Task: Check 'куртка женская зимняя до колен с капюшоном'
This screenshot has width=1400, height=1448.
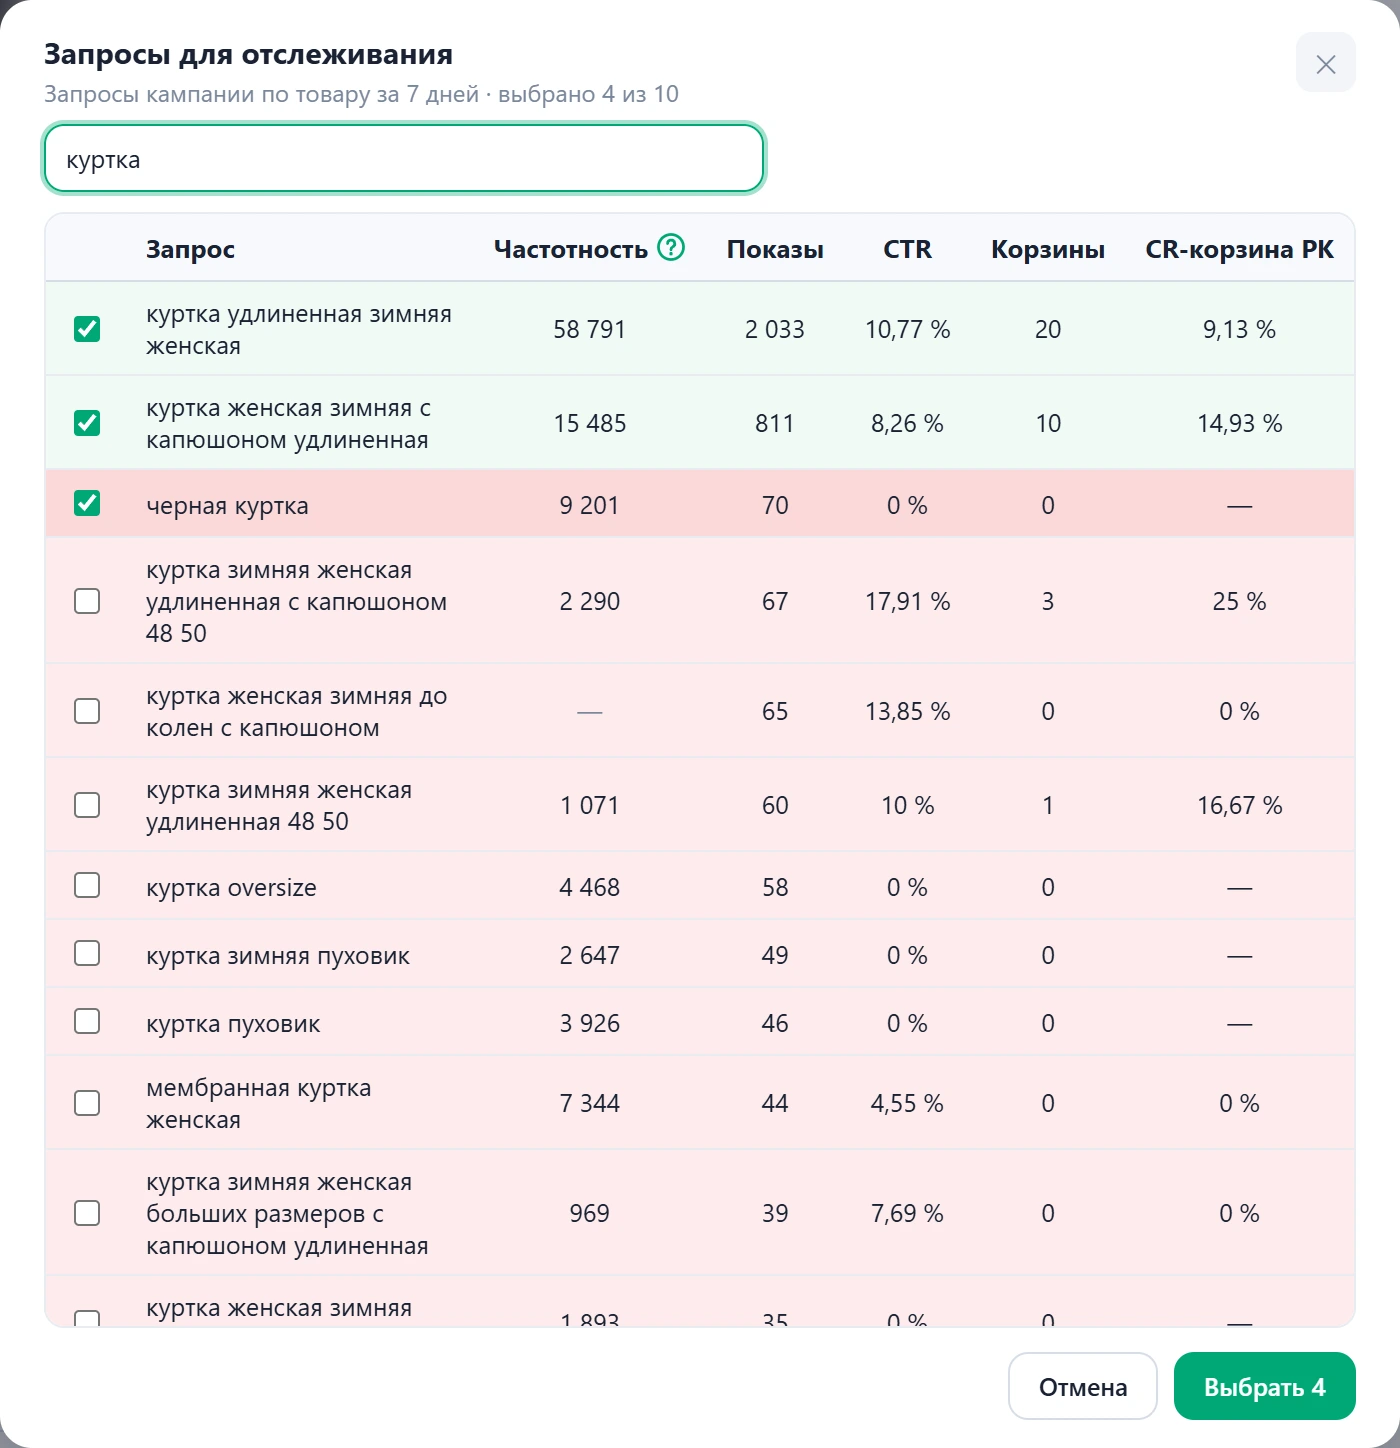Action: click(88, 711)
